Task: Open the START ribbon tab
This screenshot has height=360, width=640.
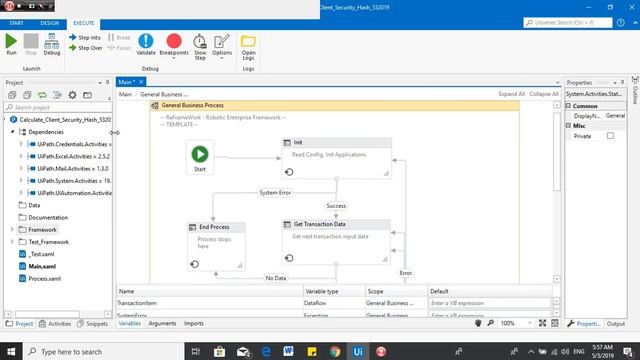Action: (x=16, y=23)
